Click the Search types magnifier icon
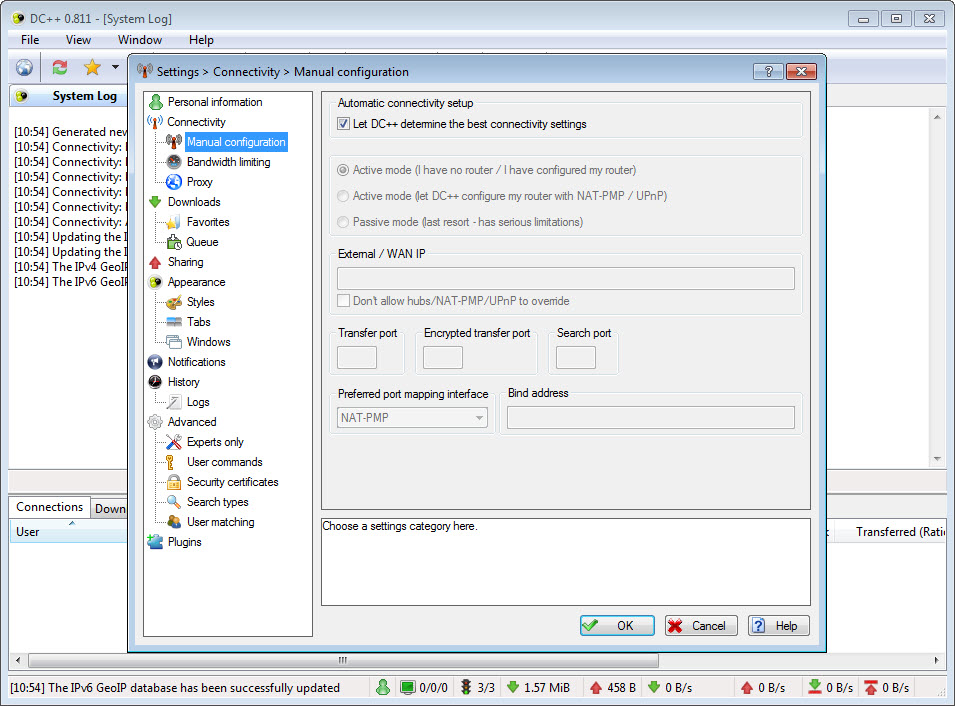 pyautogui.click(x=174, y=502)
